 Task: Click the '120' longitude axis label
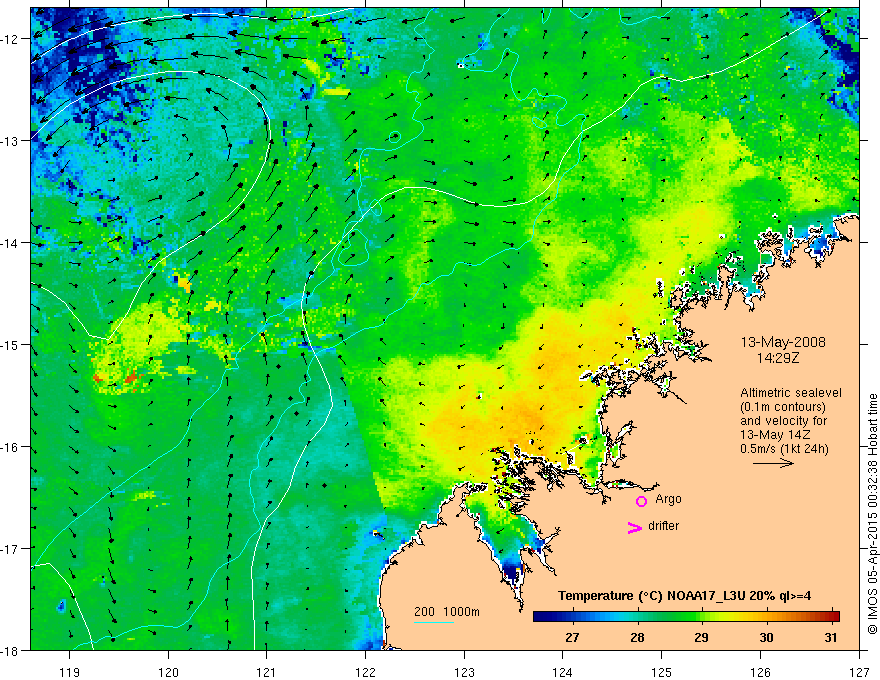click(168, 672)
